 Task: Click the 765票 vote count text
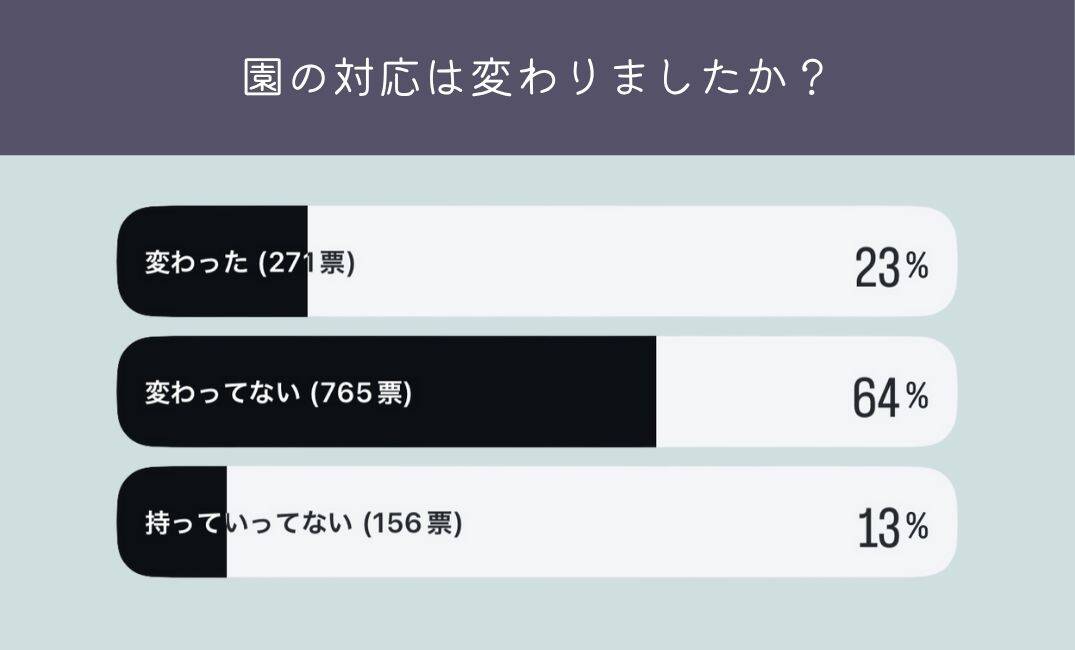pos(364,393)
